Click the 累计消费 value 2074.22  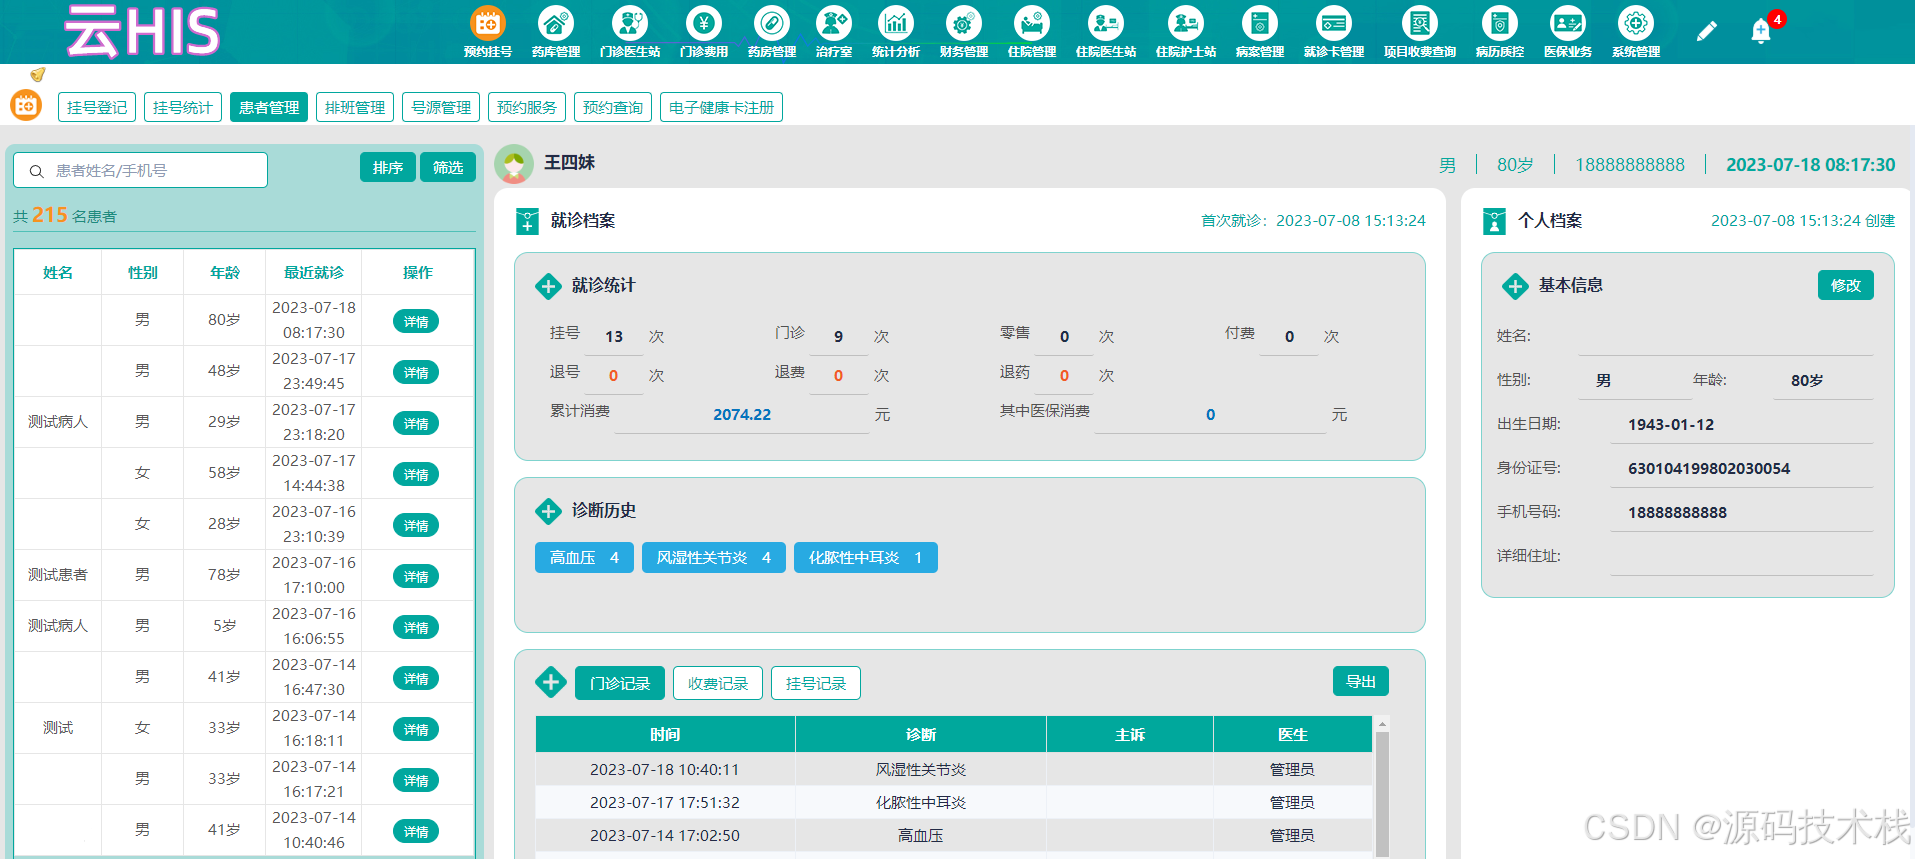coord(742,414)
